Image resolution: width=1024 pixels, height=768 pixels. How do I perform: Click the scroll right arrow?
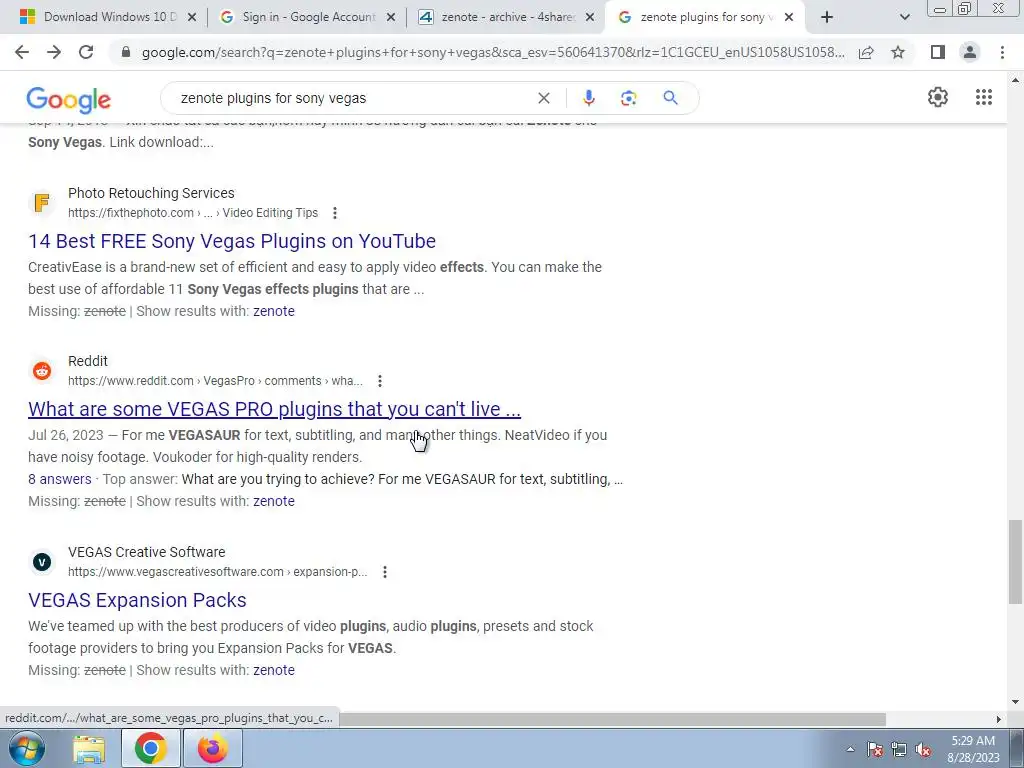(998, 719)
